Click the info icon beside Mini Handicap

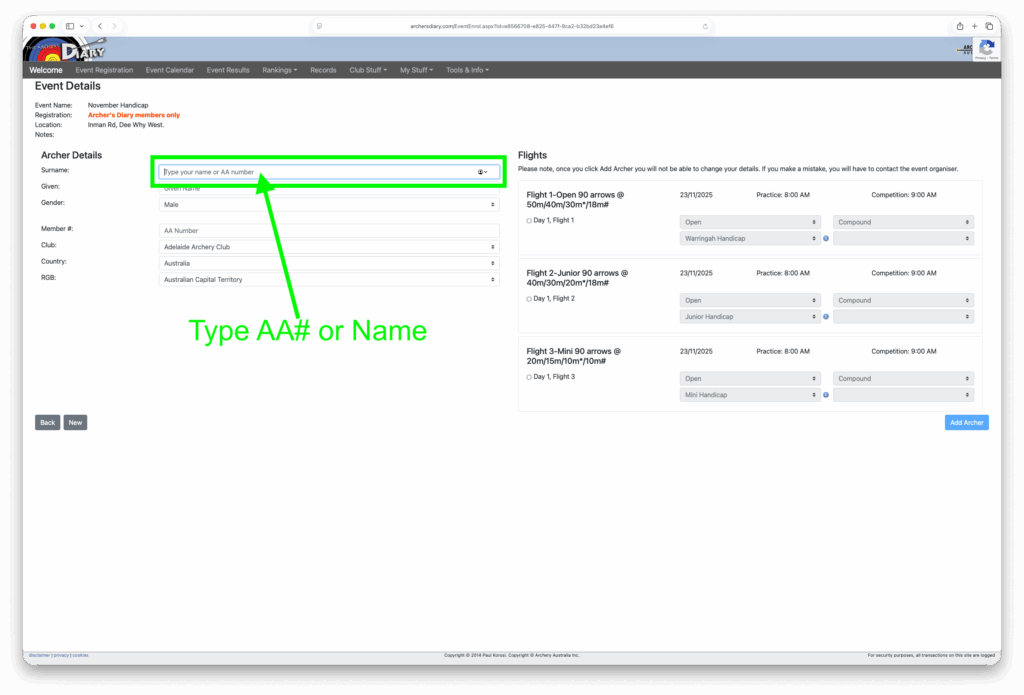pos(826,395)
